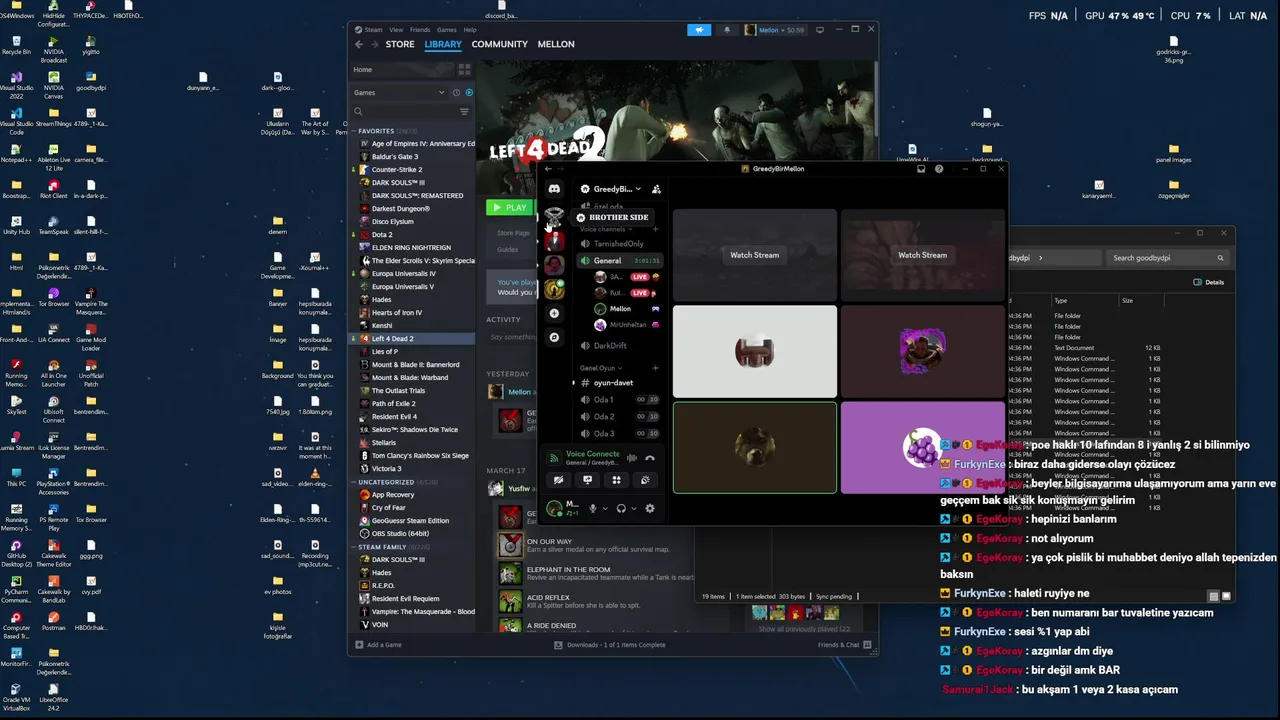Open Steam STORE tab
The width and height of the screenshot is (1280, 720).
pos(400,44)
